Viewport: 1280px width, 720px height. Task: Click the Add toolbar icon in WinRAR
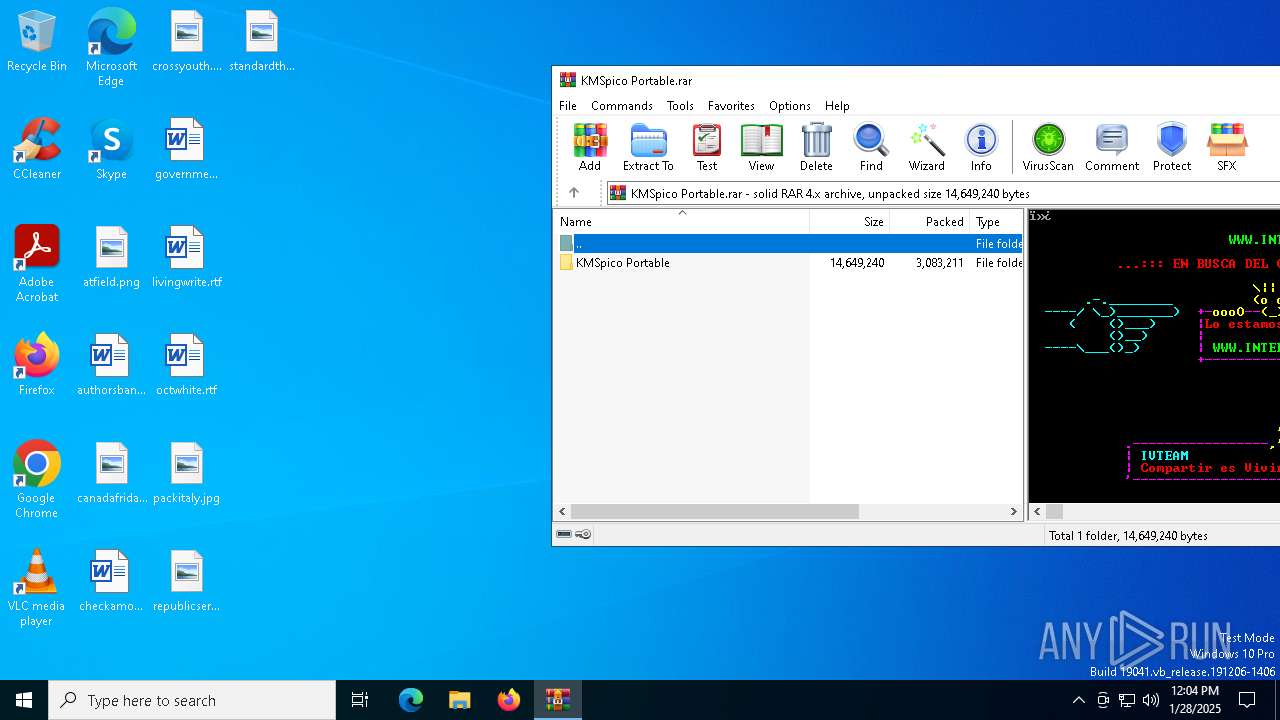pyautogui.click(x=590, y=147)
